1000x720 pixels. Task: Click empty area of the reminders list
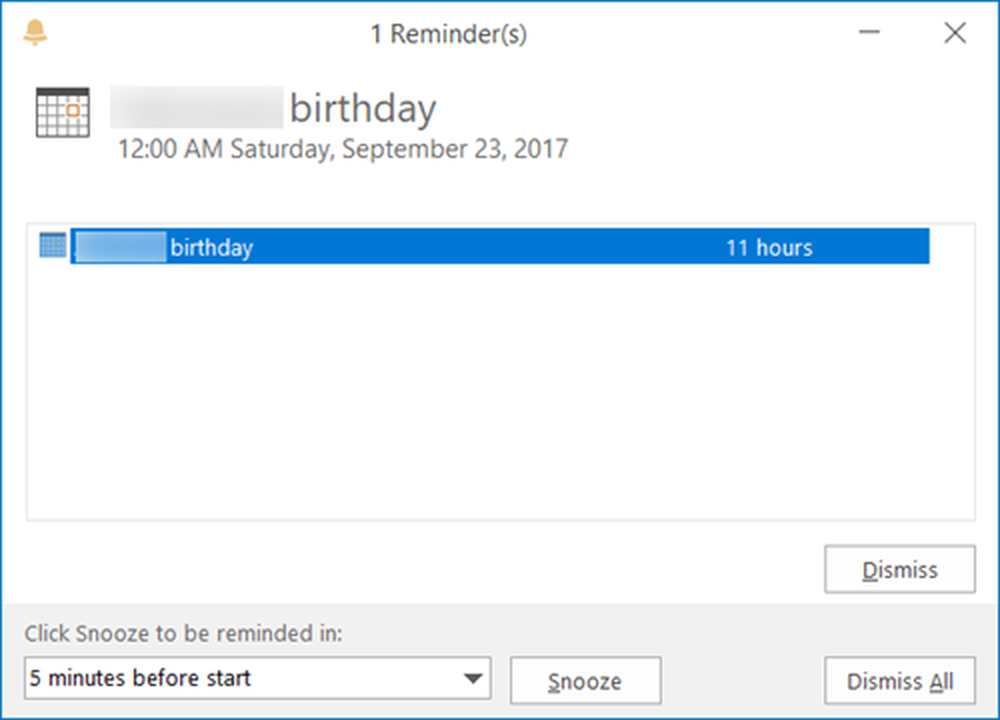tap(500, 400)
